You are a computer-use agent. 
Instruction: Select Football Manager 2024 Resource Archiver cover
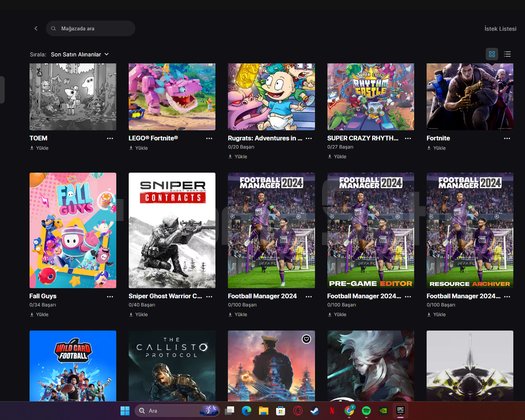[x=470, y=230]
